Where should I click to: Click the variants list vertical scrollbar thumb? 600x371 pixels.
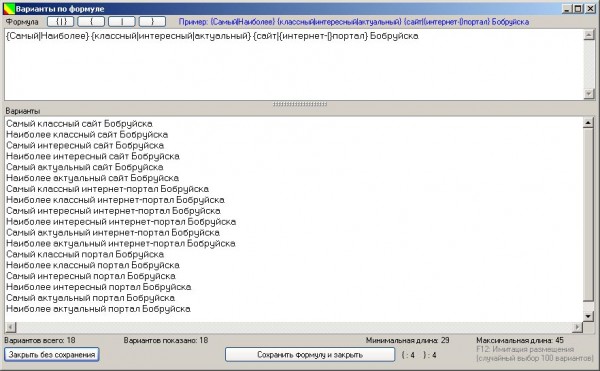589,215
